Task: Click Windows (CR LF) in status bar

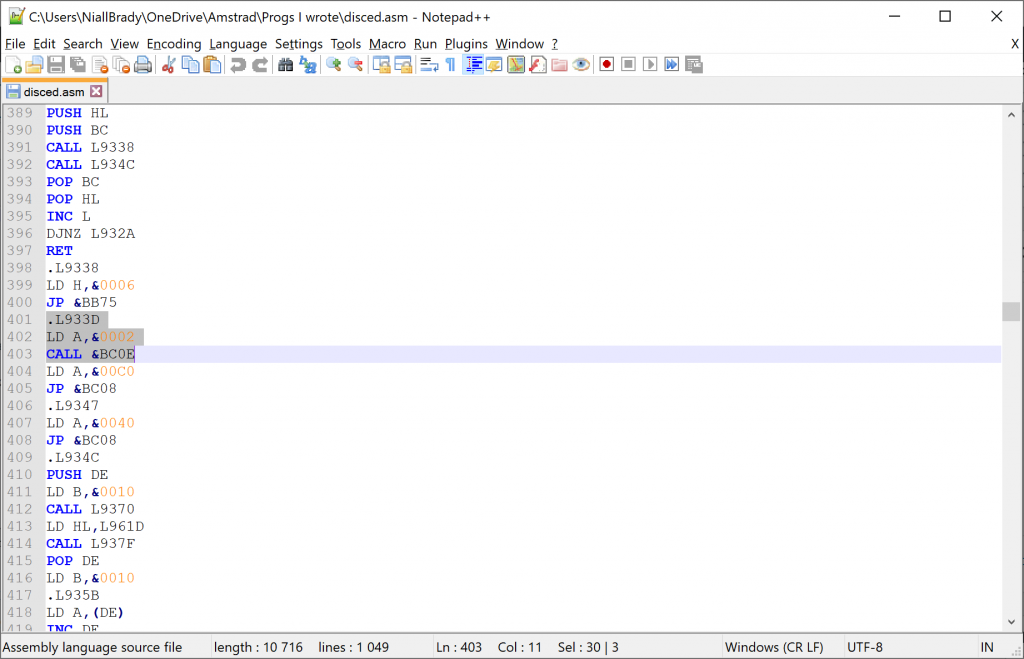Action: coord(774,647)
